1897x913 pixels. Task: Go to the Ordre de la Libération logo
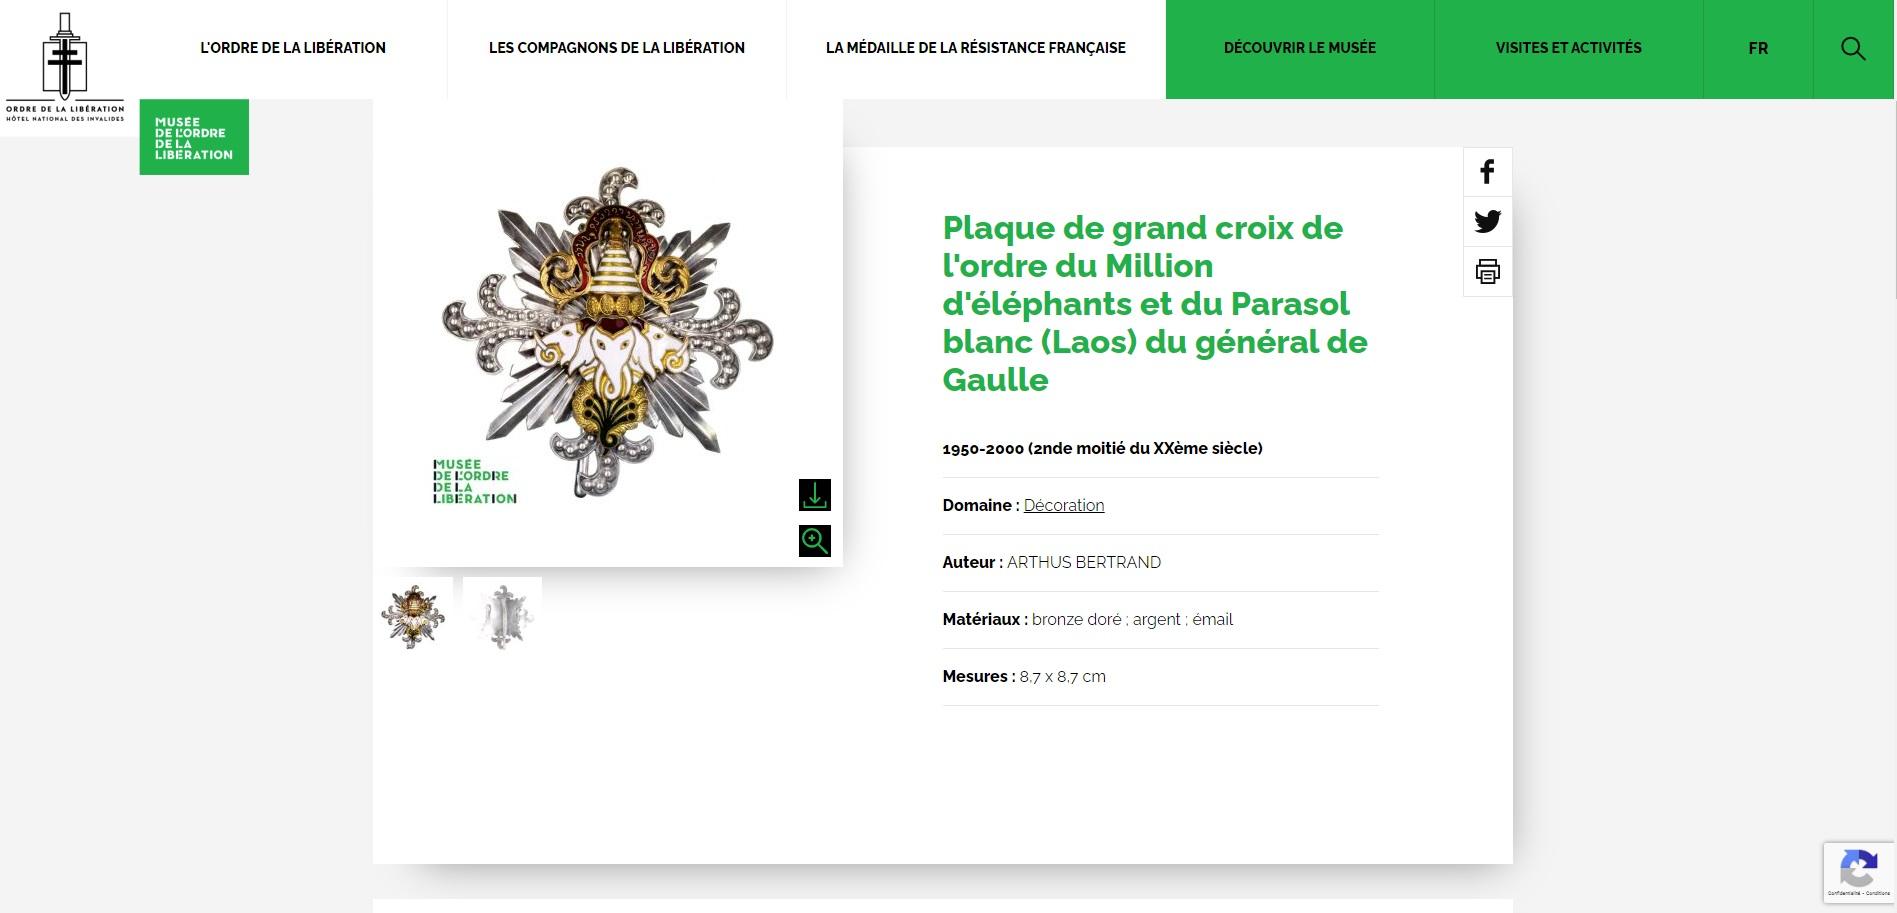65,67
